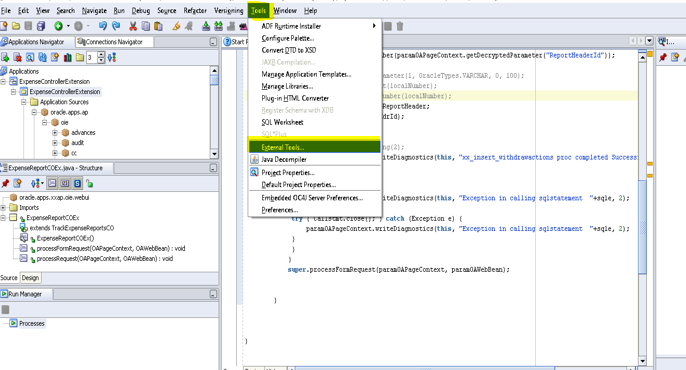The height and width of the screenshot is (370, 686).
Task: Collapse the ExpenseControllerExtension application node
Action: tap(3, 81)
